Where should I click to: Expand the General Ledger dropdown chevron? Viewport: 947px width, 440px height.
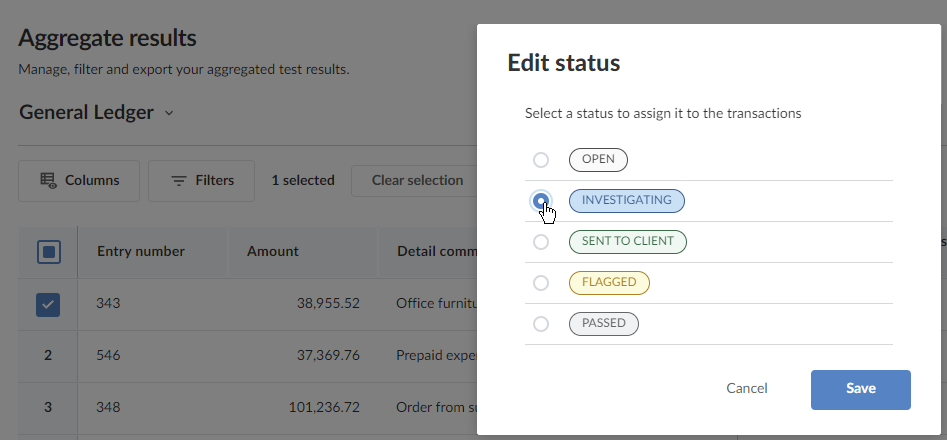point(169,113)
